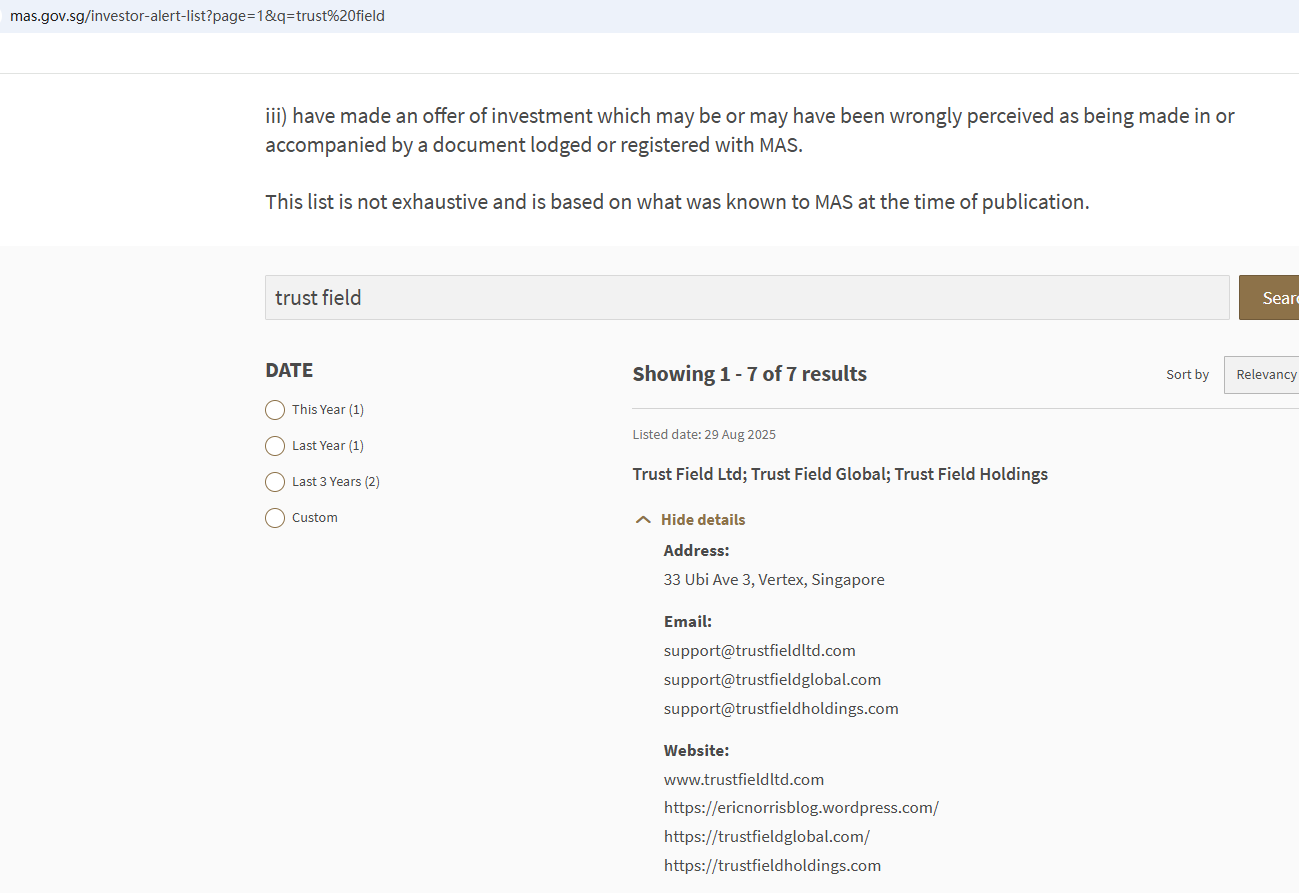
Task: Open the www.trustfieldltd.com website link
Action: pos(743,779)
